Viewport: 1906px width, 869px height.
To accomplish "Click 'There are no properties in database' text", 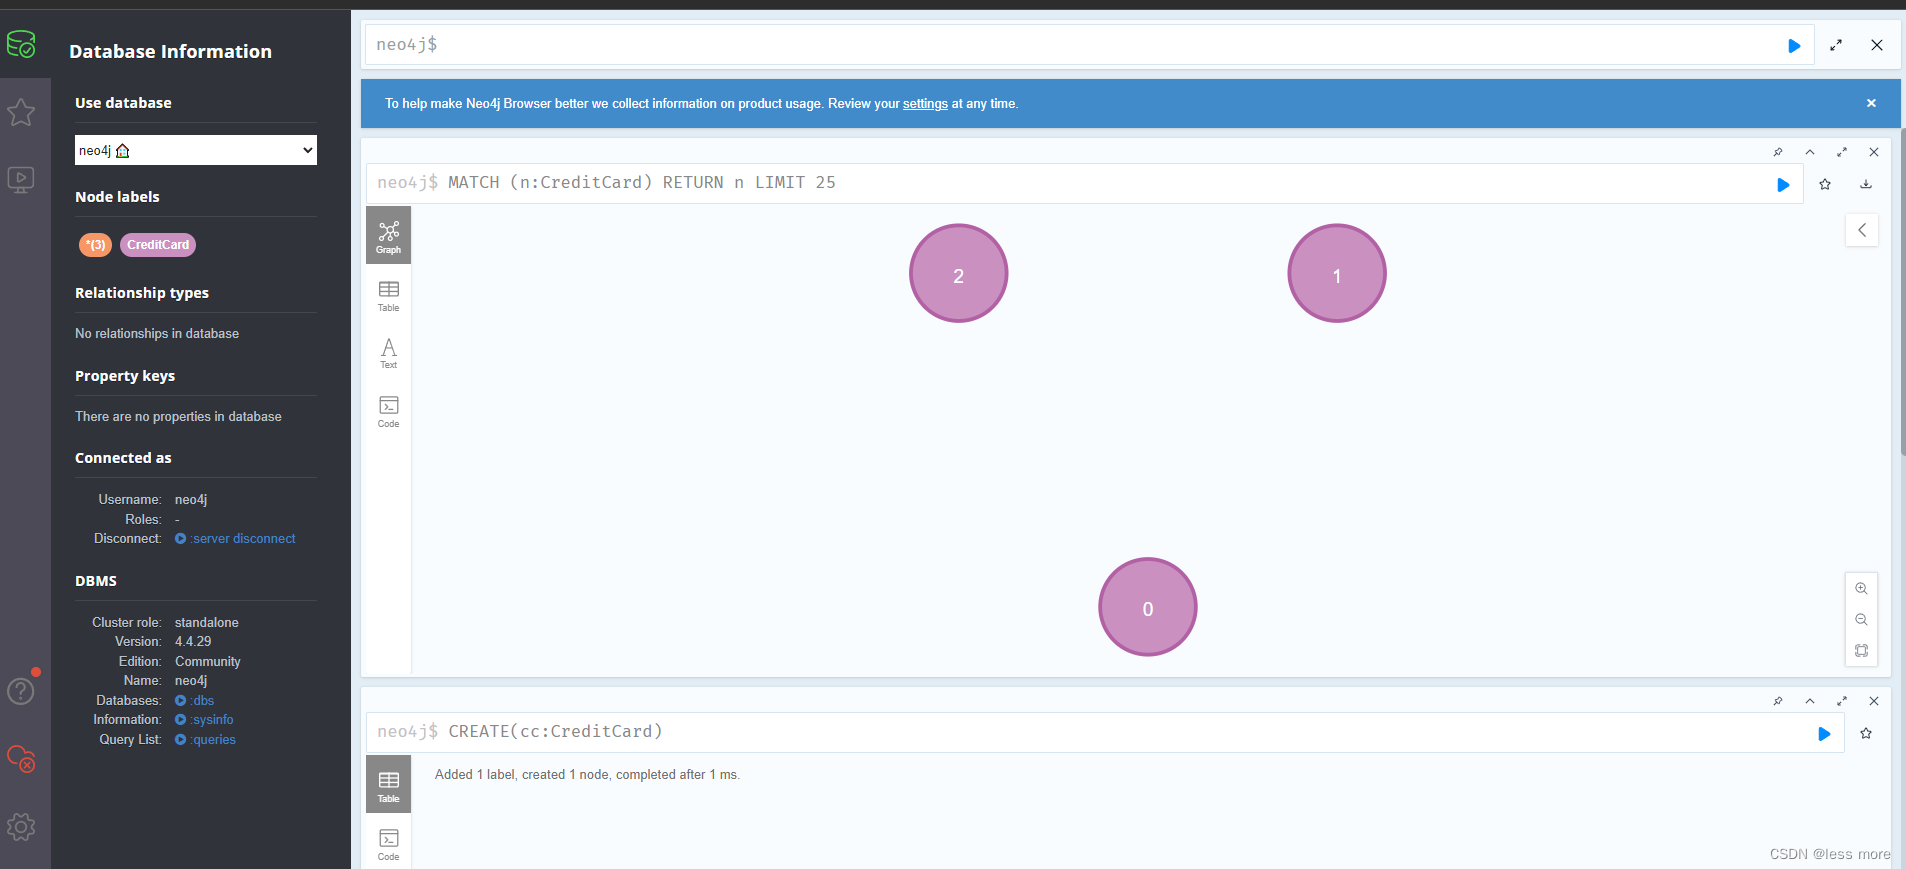I will coord(178,417).
